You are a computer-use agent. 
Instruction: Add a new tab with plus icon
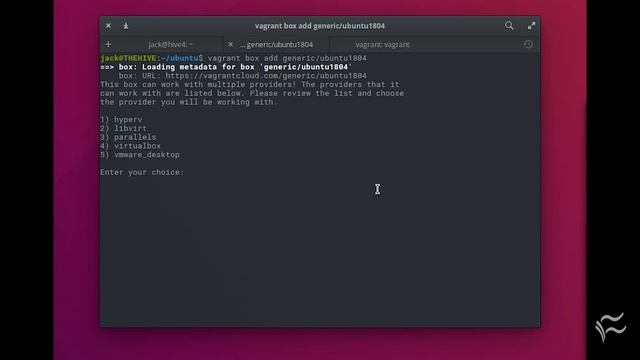[x=108, y=44]
